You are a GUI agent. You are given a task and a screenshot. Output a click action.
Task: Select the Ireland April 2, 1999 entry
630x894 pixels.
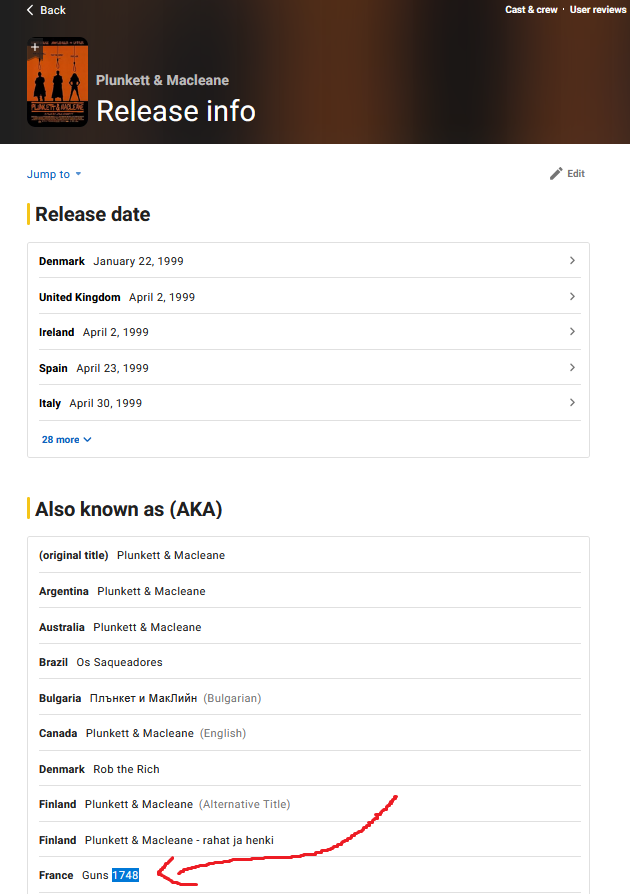click(94, 332)
